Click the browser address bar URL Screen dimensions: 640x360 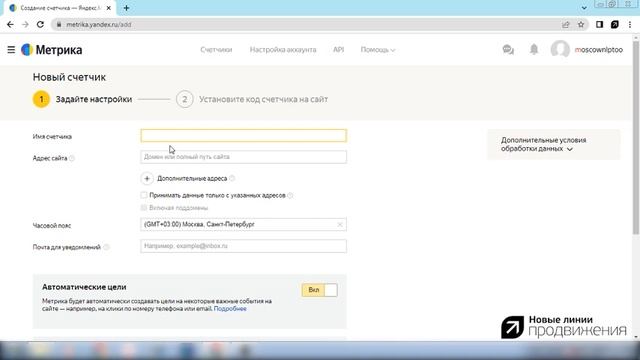[x=99, y=24]
